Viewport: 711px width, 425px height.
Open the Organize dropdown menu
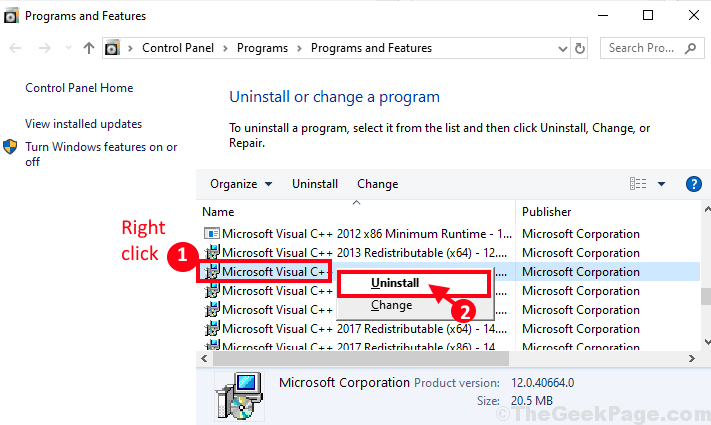pyautogui.click(x=241, y=184)
